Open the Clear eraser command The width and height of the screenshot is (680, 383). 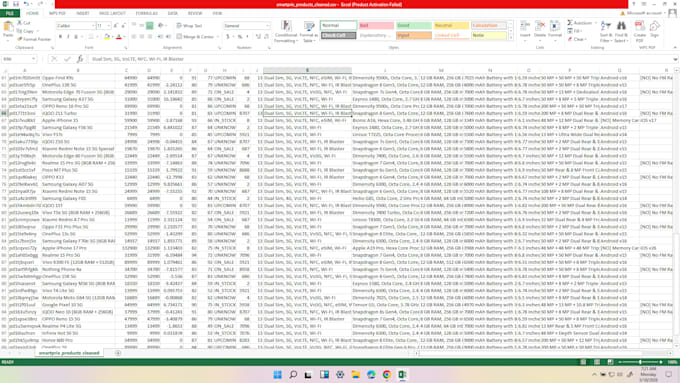[577, 39]
